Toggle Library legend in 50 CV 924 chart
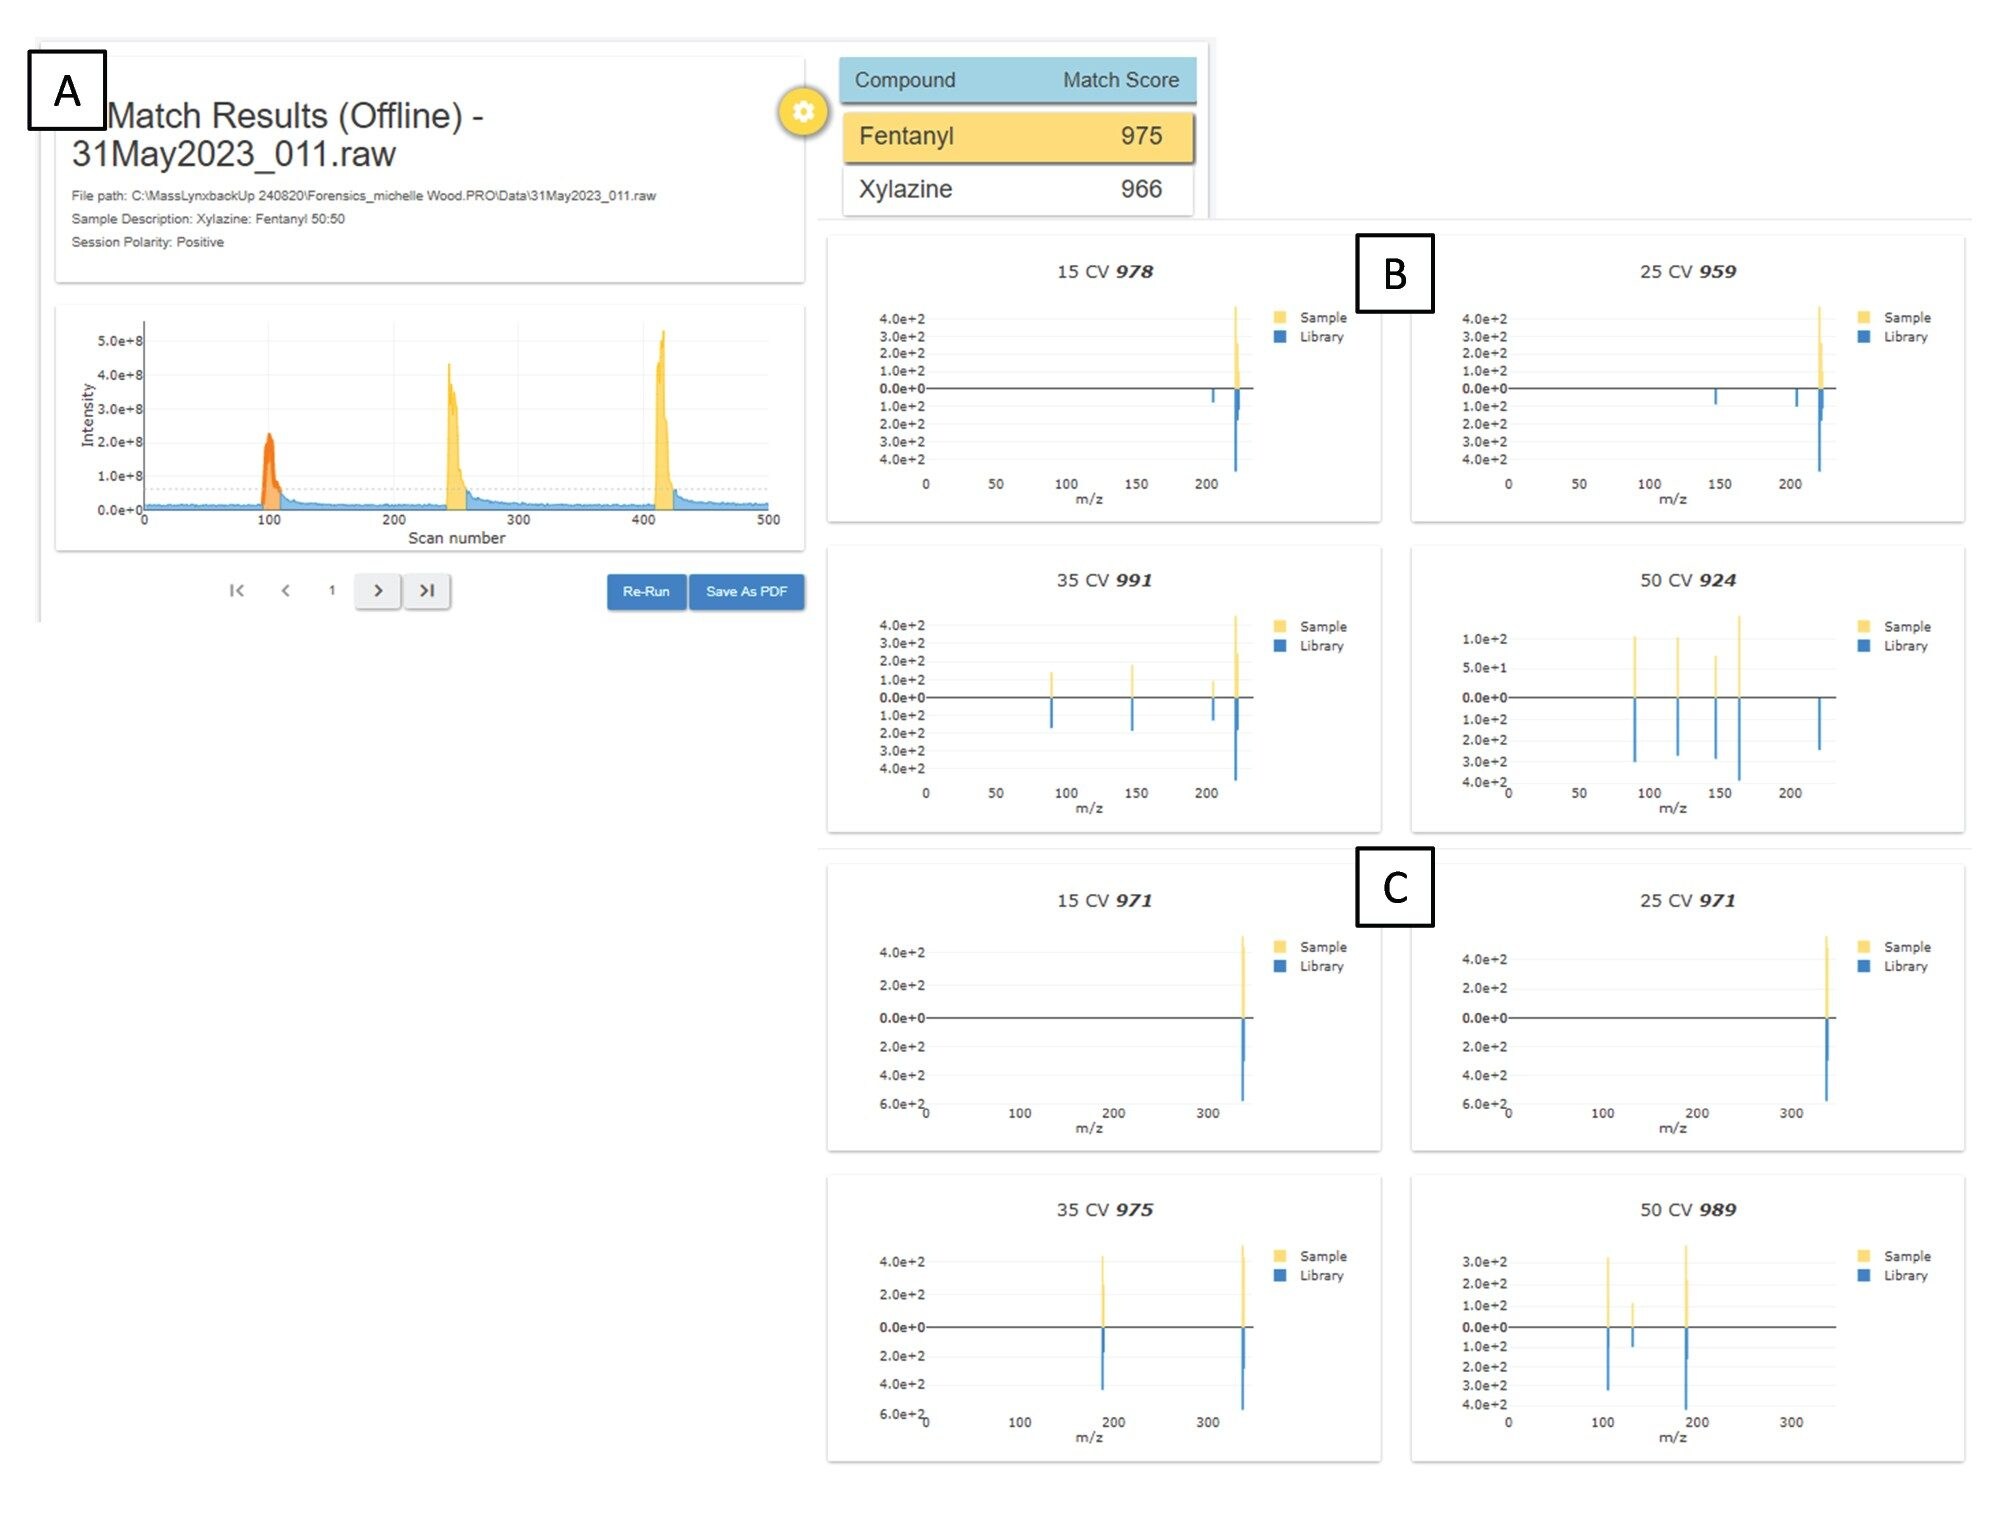 [x=1893, y=646]
